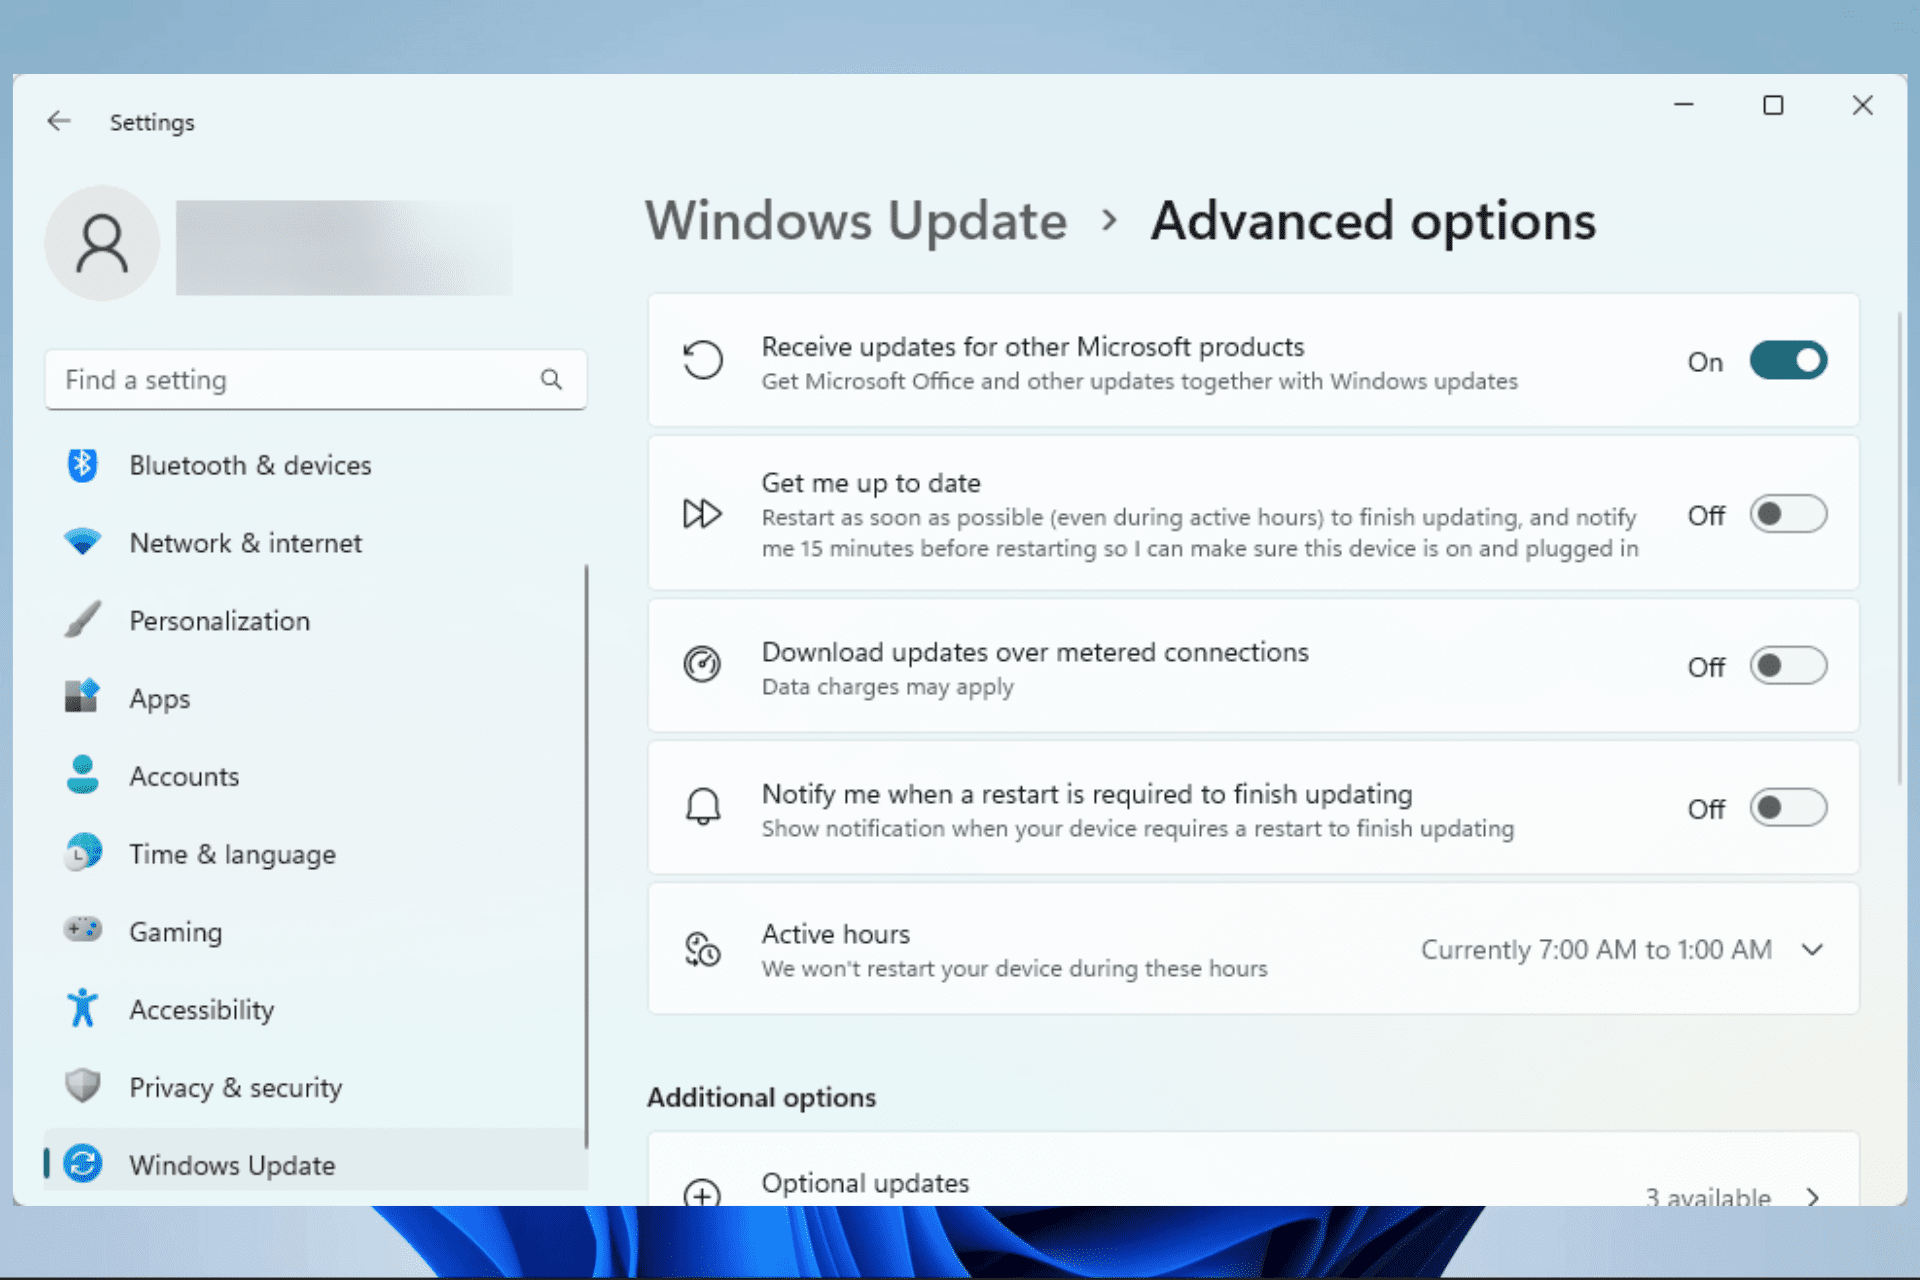Open Optional updates with the chevron

coord(1812,1195)
